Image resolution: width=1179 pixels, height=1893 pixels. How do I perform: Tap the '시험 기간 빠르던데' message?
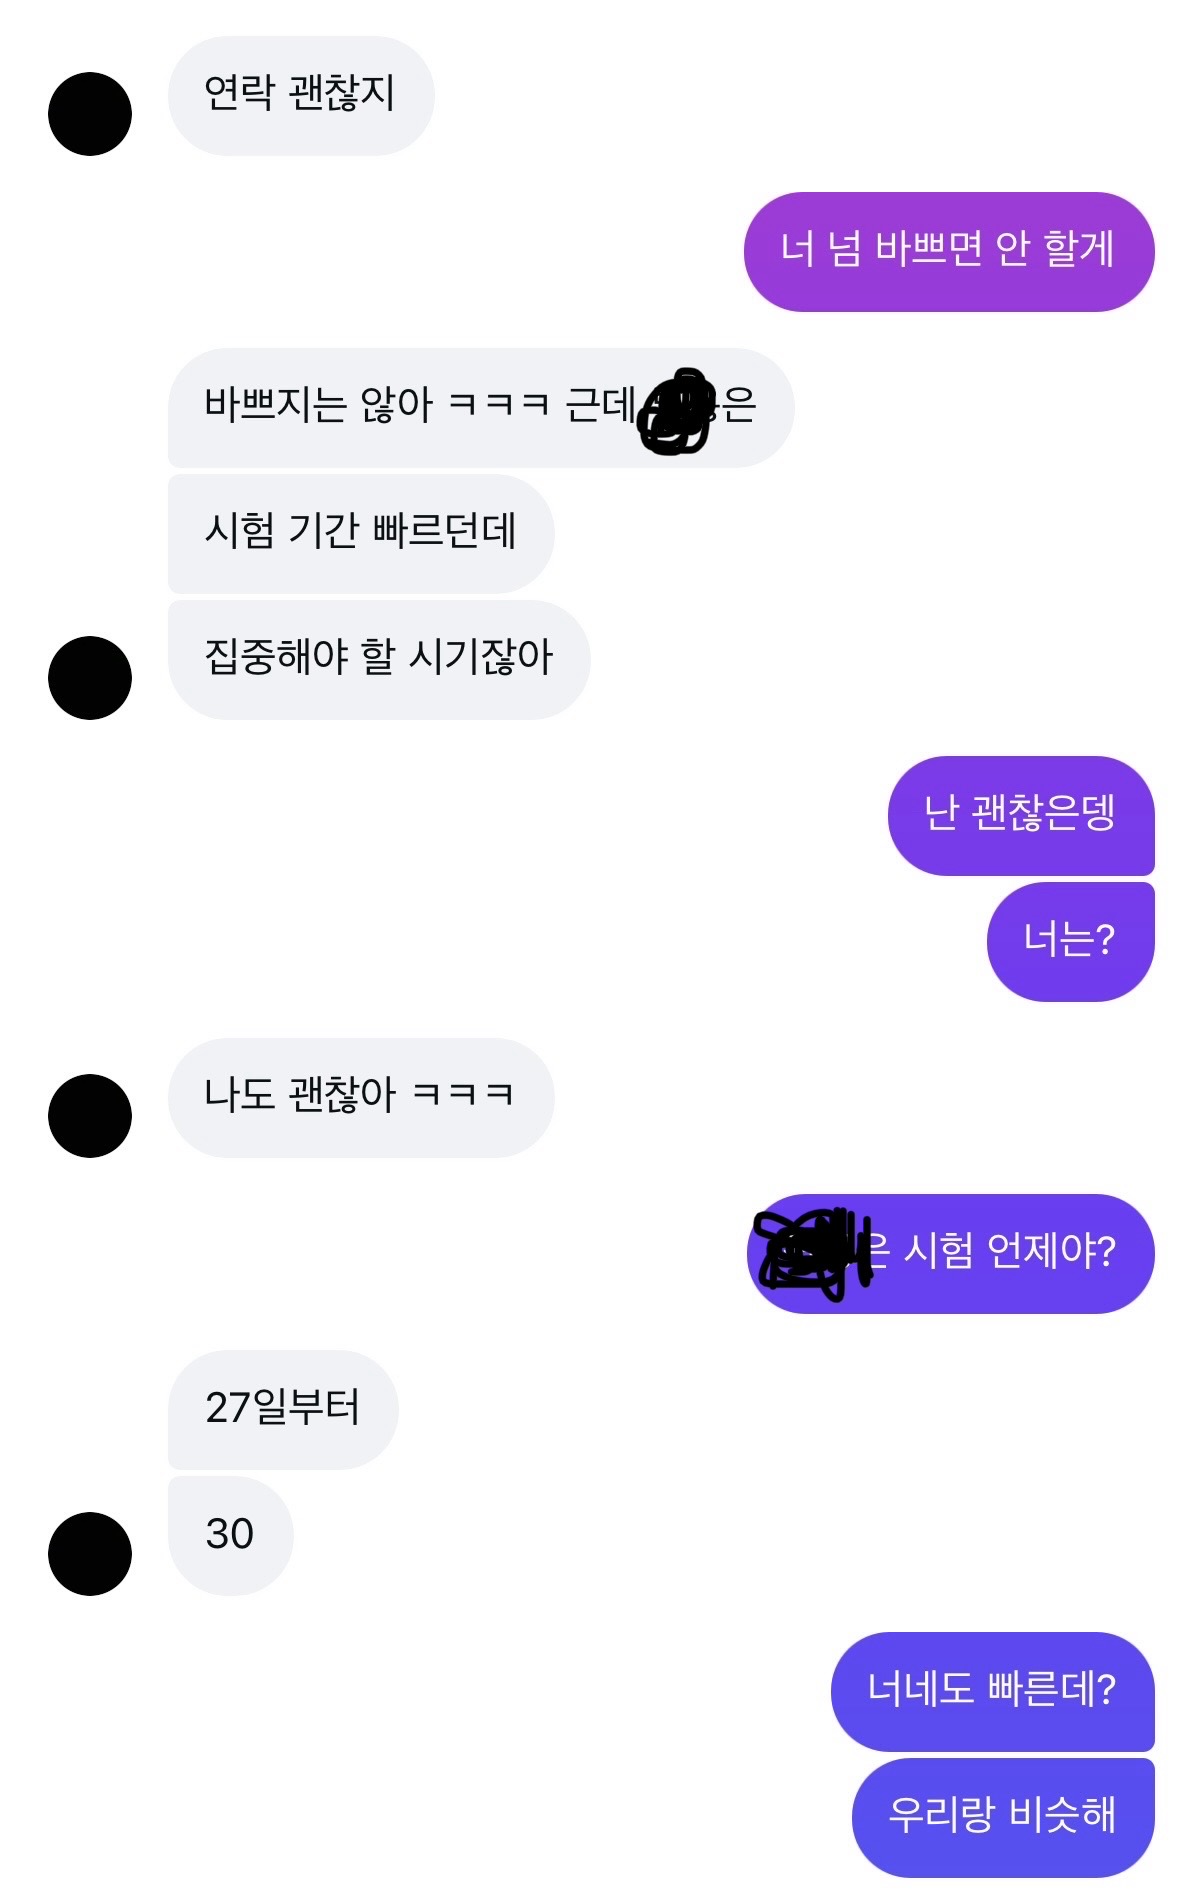pos(361,534)
